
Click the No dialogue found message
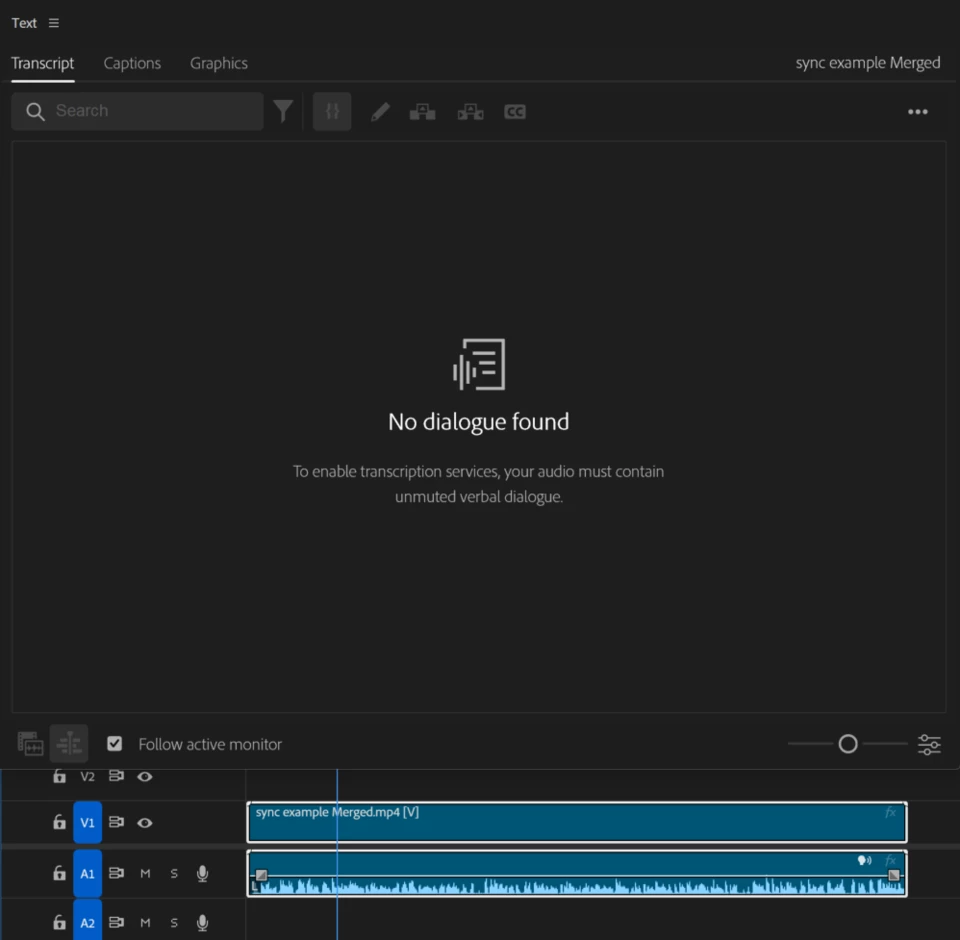pos(479,422)
